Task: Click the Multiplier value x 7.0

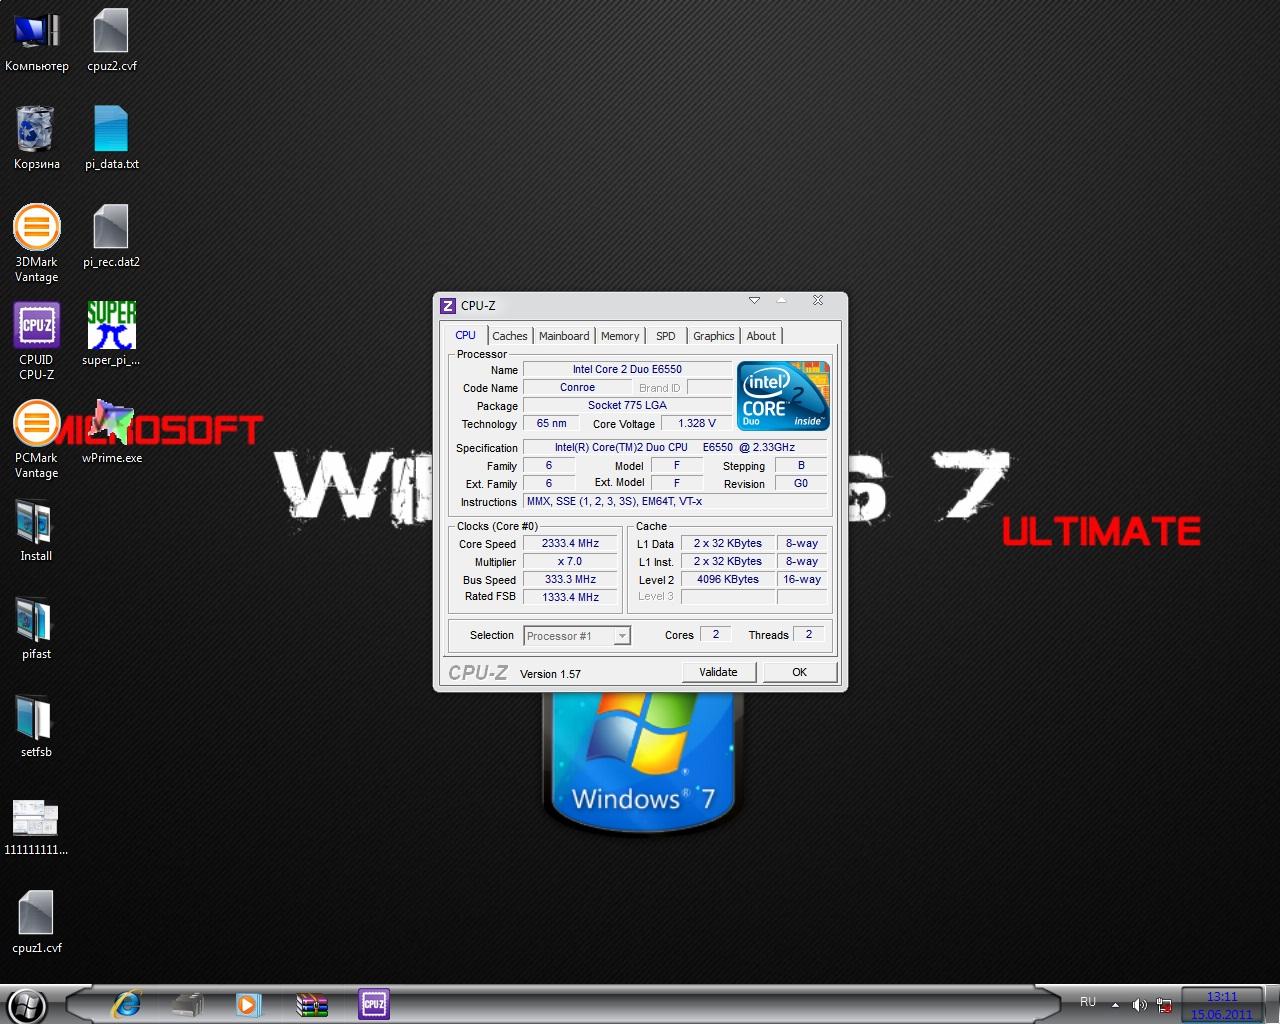Action: point(570,562)
